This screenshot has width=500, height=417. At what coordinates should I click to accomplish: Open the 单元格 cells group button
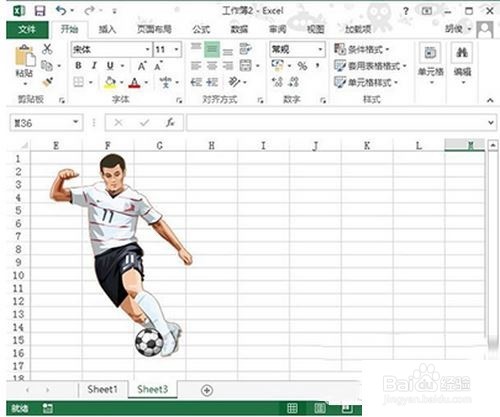tap(430, 63)
